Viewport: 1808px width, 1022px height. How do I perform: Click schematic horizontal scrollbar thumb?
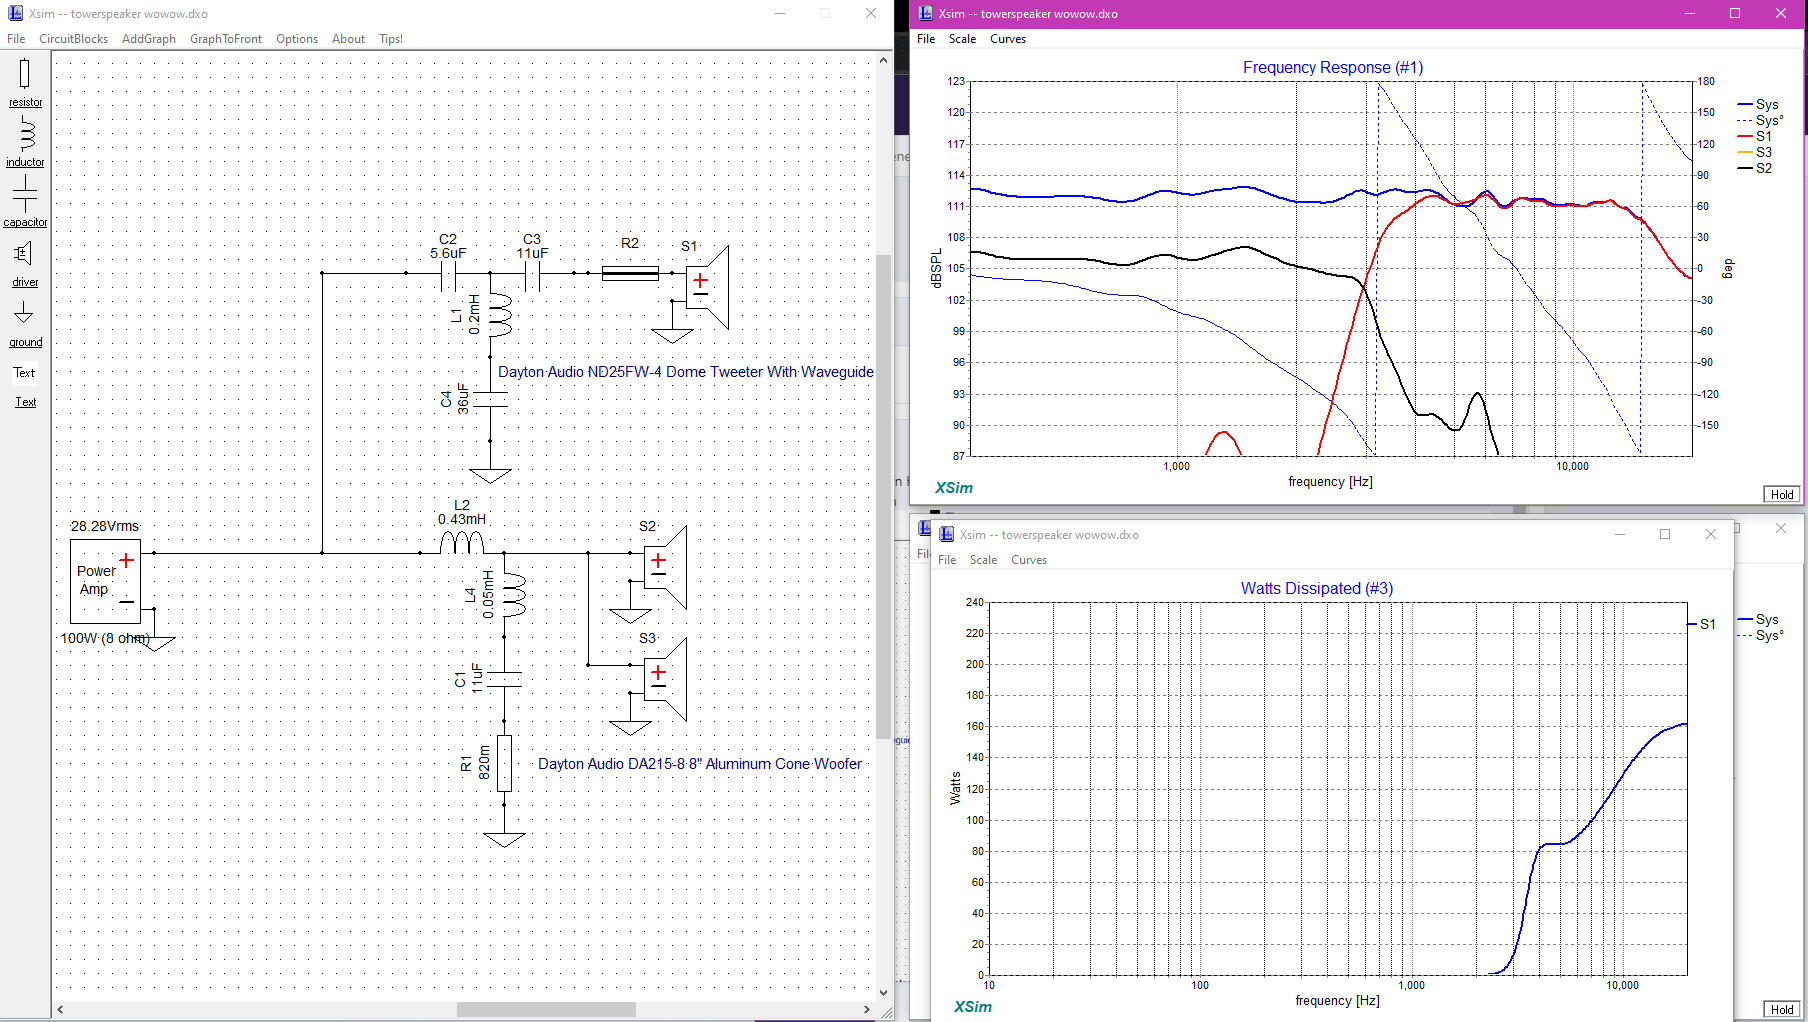546,1009
